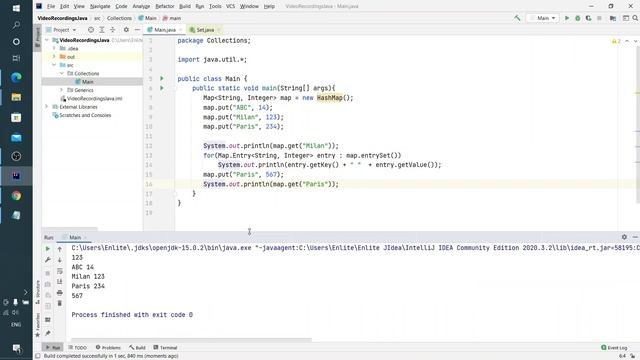The width and height of the screenshot is (640, 360).
Task: Clear all console output with trash icon
Action: (x=60, y=303)
